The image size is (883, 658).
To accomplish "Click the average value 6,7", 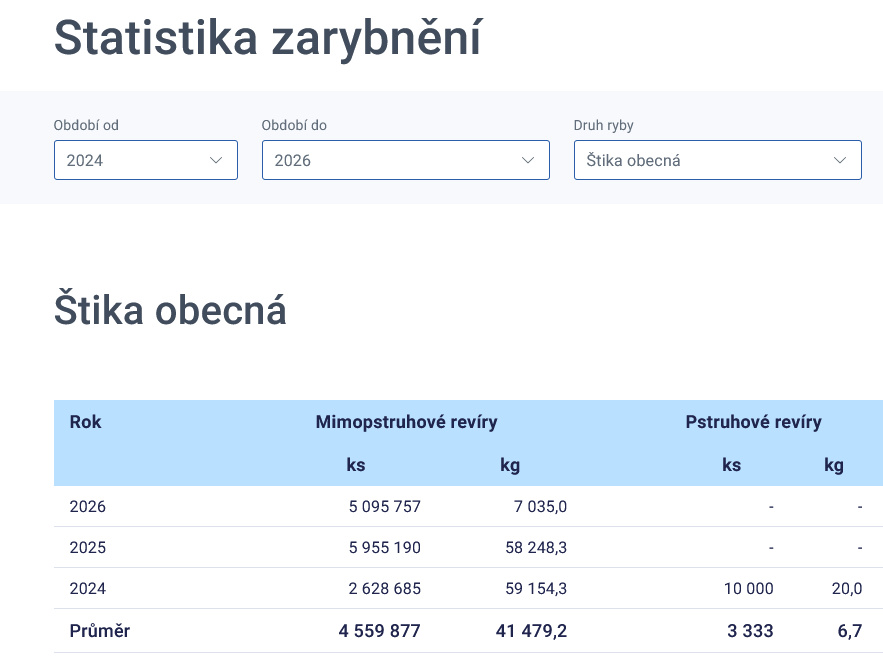I will click(x=850, y=630).
